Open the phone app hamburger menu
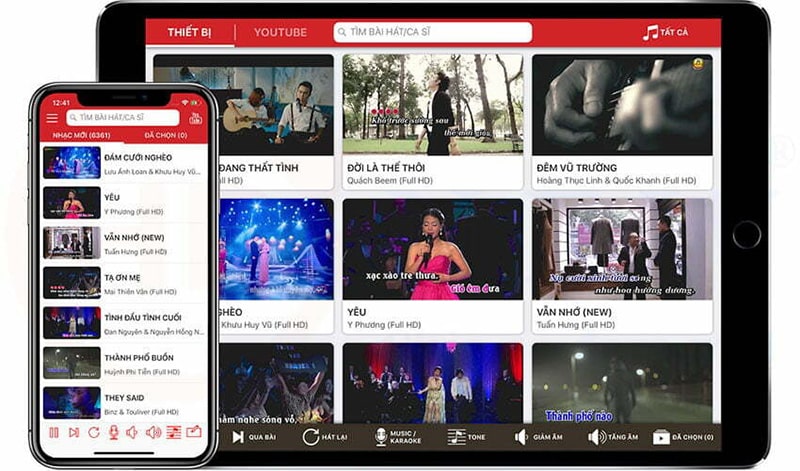This screenshot has width=800, height=471. click(52, 118)
